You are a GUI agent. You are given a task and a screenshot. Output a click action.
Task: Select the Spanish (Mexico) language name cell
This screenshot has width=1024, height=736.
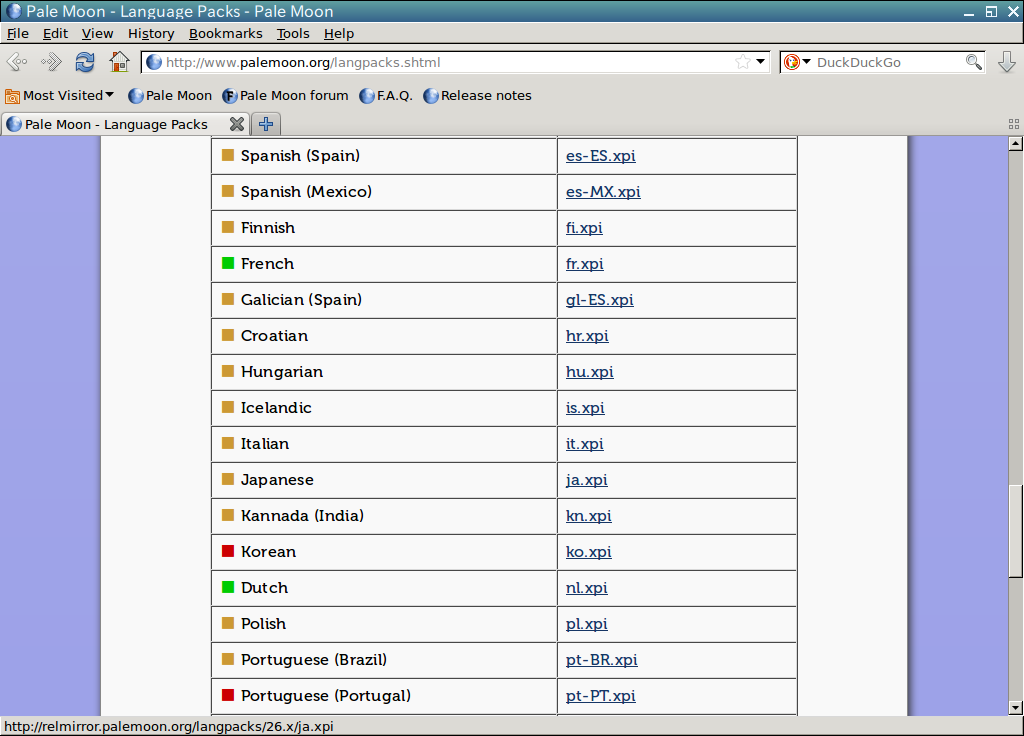(384, 192)
